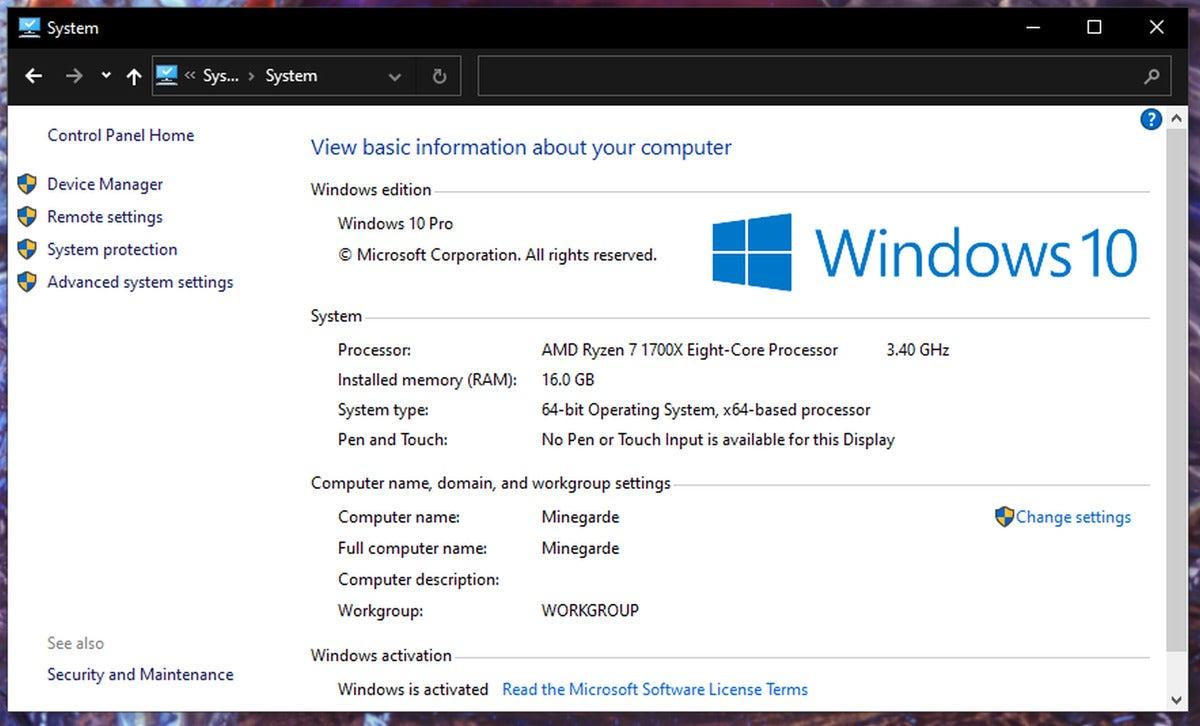Screen dimensions: 1200x726
Task: Click the Up navigation arrow icon
Action: (x=133, y=75)
